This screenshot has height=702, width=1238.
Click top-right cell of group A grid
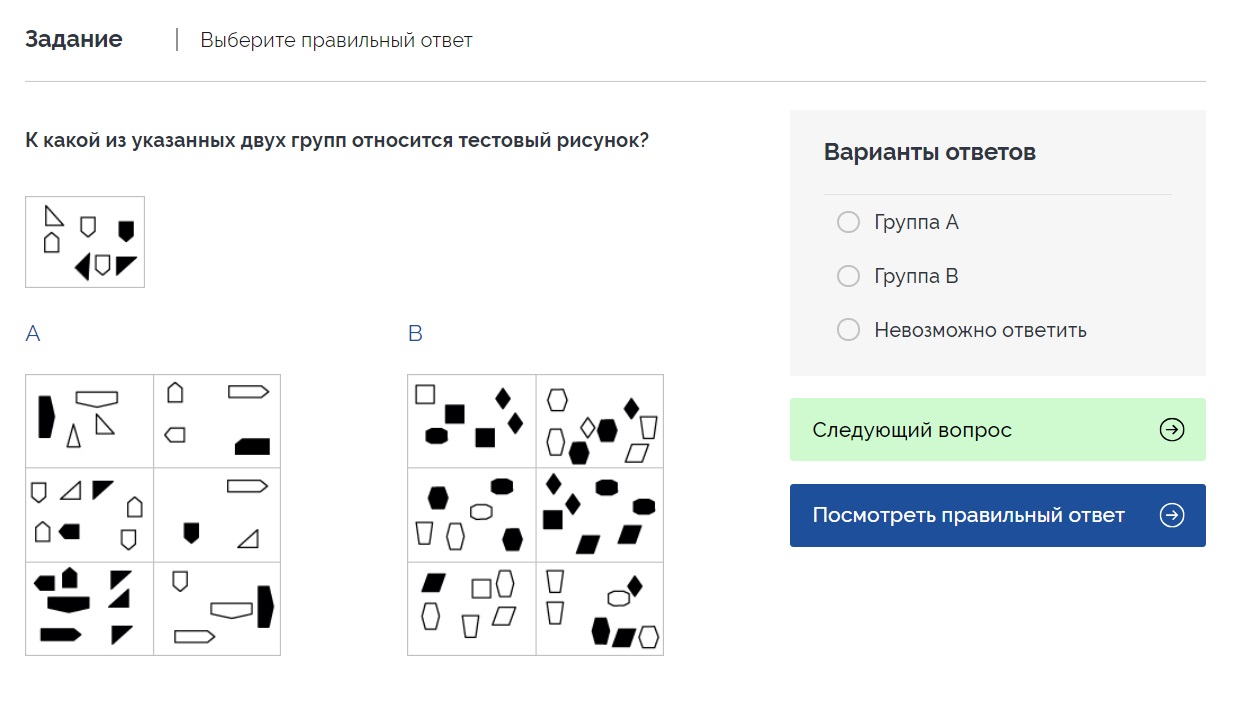tap(217, 421)
